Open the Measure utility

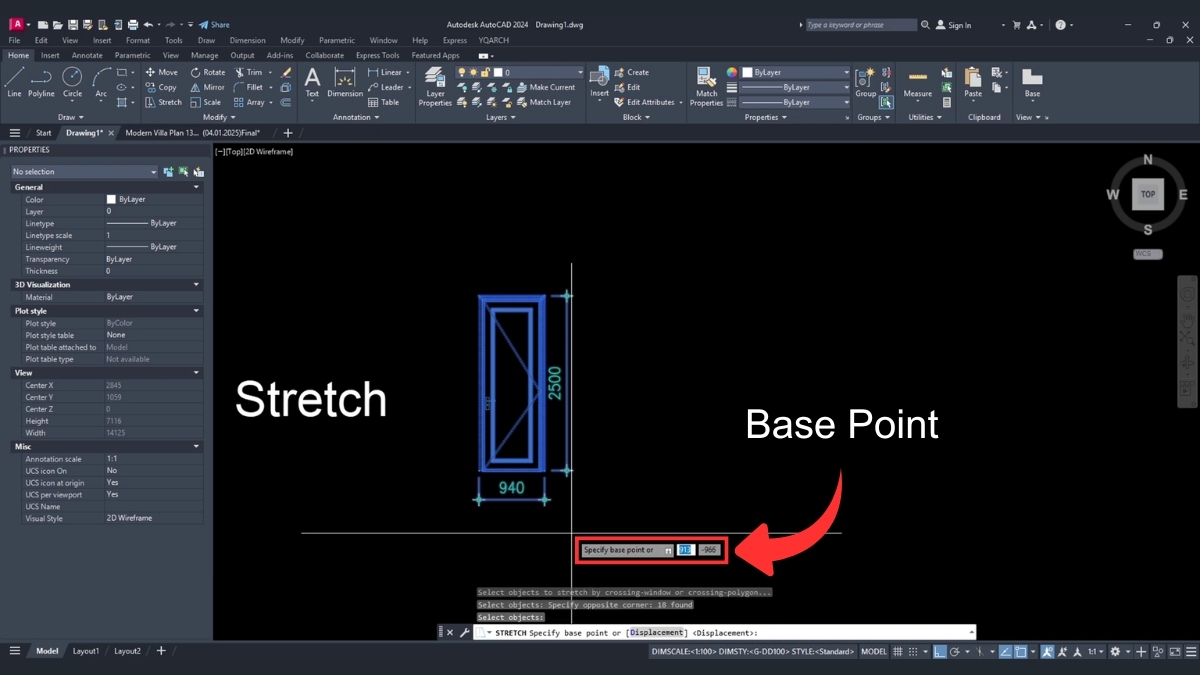[x=917, y=82]
